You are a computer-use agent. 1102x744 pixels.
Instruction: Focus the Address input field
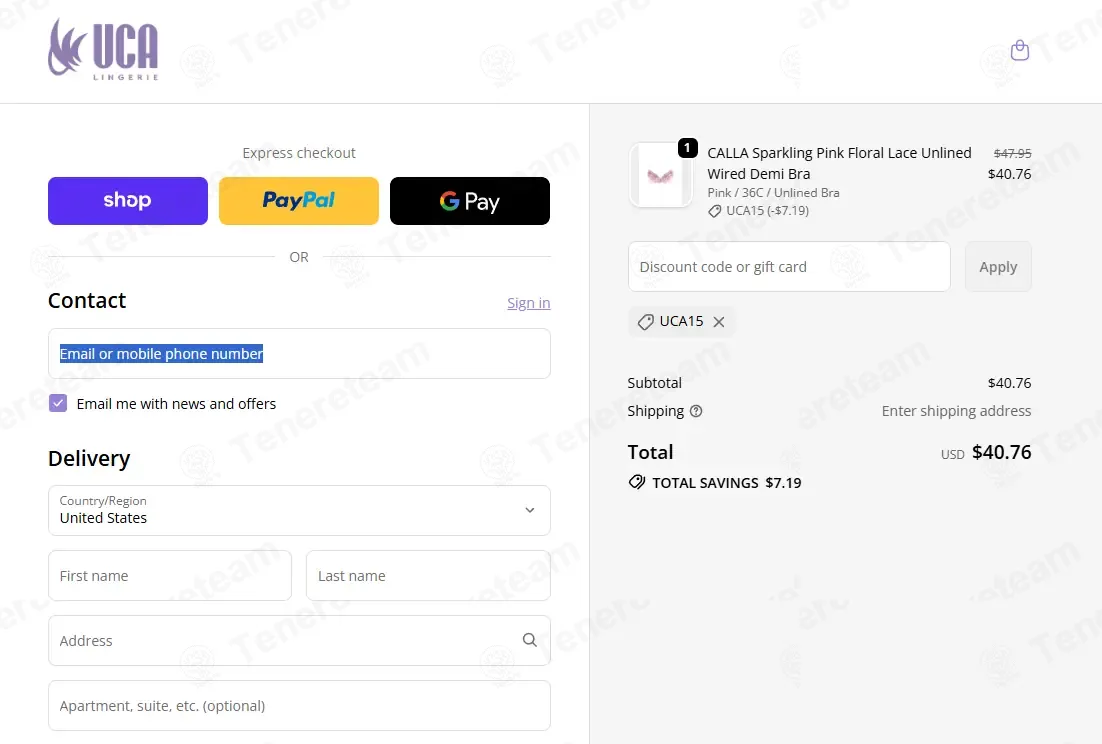click(299, 640)
